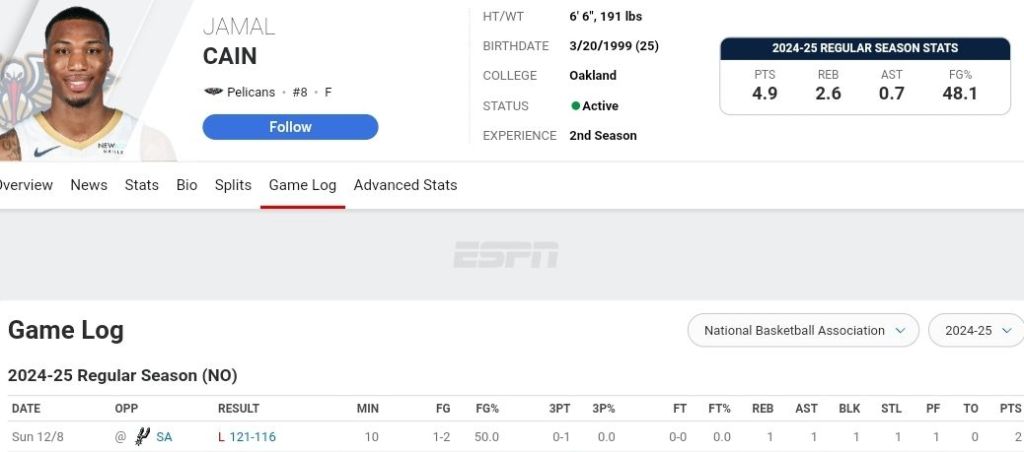Open the National Basketball Association league dropdown

(x=803, y=330)
